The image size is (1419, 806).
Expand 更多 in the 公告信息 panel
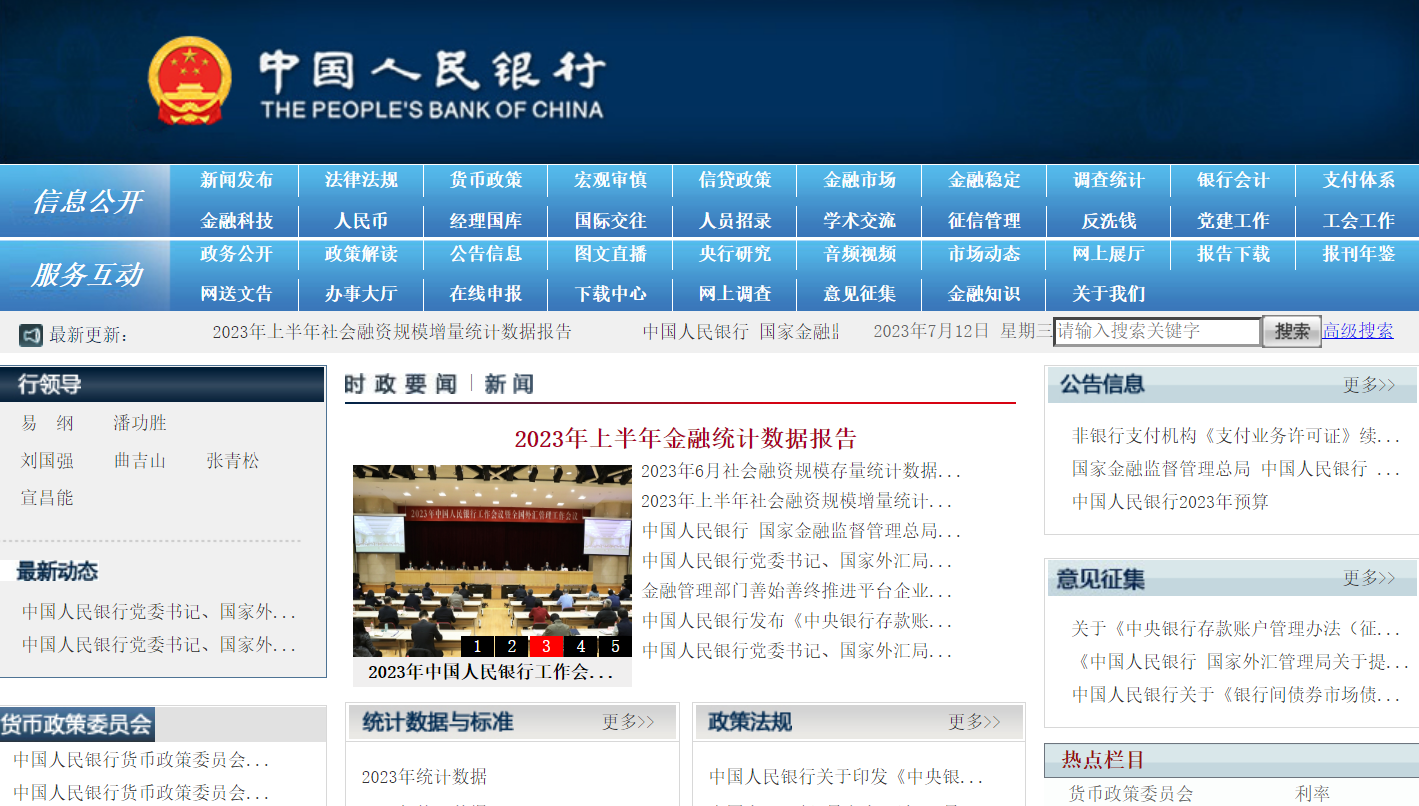pyautogui.click(x=1368, y=385)
